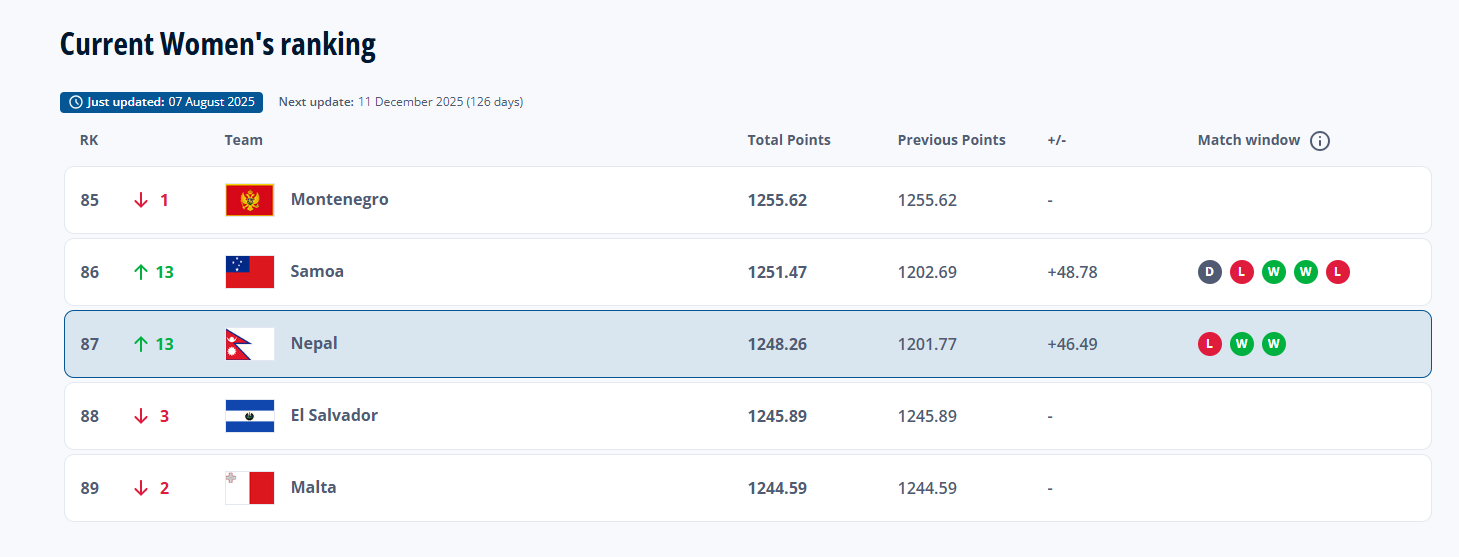Click the RK column header
Image resolution: width=1459 pixels, height=557 pixels.
point(89,140)
